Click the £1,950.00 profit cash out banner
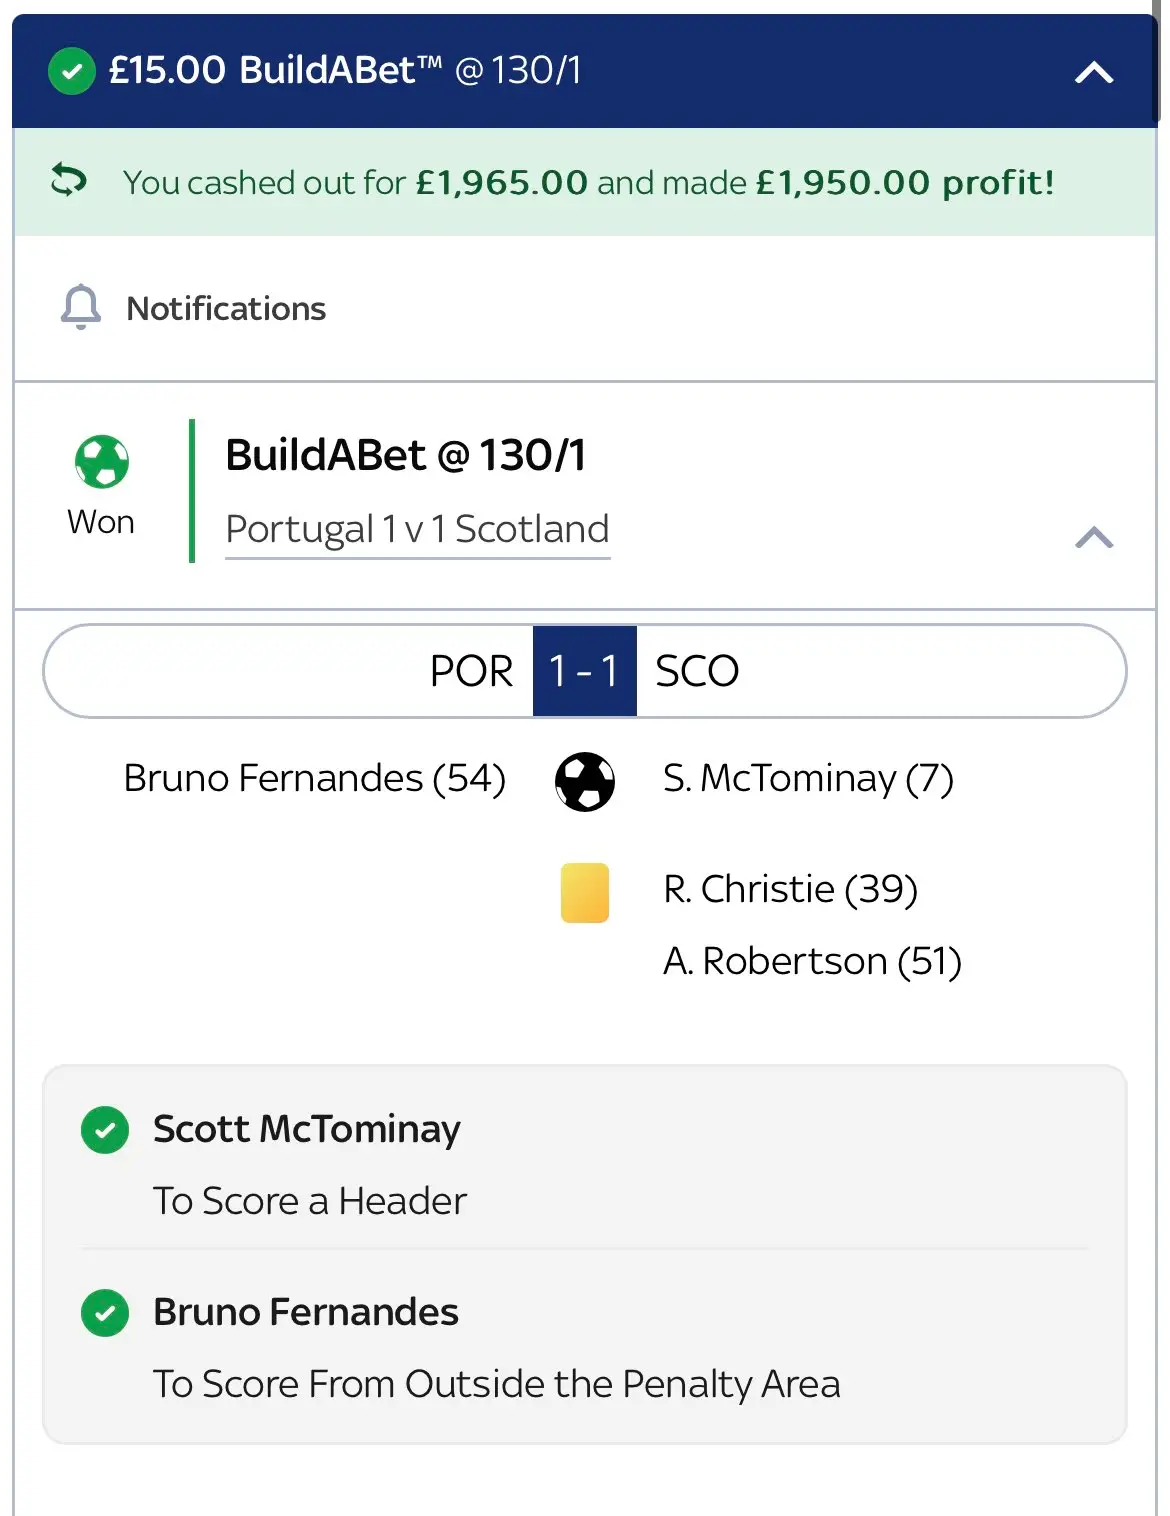 [588, 183]
